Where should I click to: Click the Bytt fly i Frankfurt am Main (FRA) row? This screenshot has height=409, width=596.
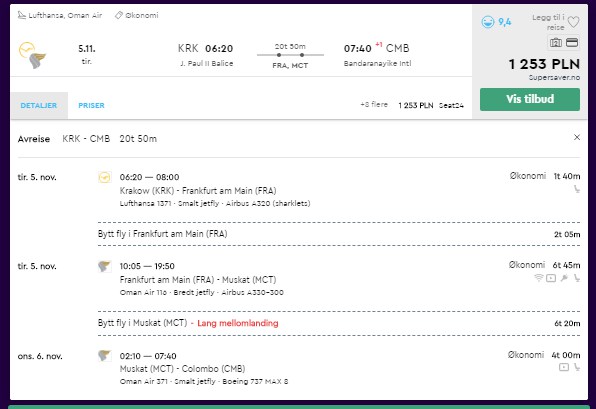click(x=339, y=234)
